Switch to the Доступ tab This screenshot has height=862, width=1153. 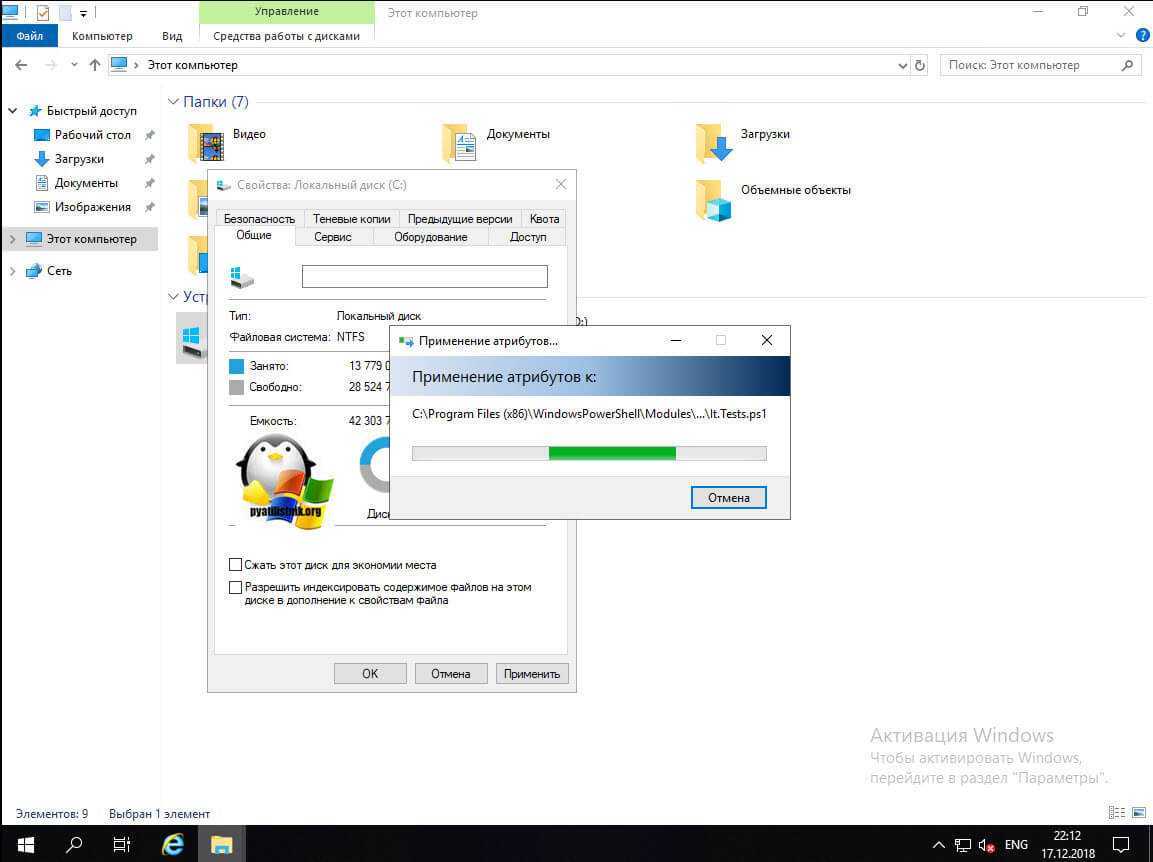[528, 237]
